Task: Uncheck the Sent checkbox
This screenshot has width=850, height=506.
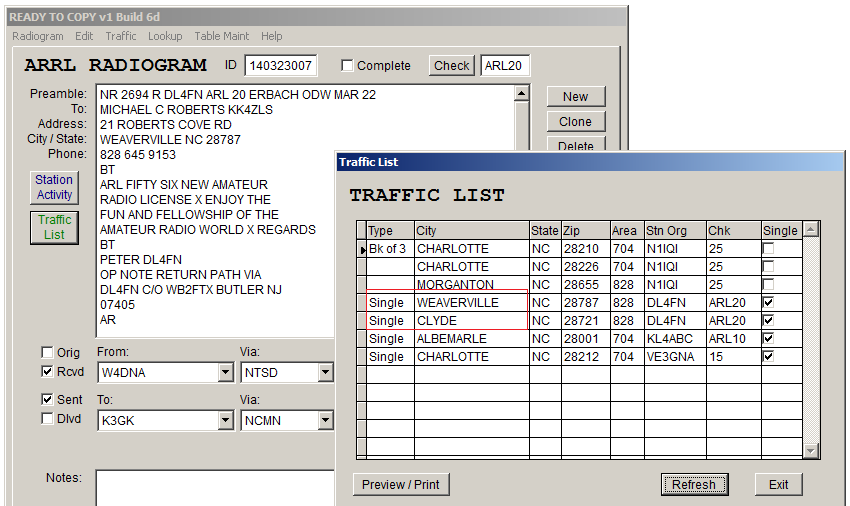Action: 47,399
